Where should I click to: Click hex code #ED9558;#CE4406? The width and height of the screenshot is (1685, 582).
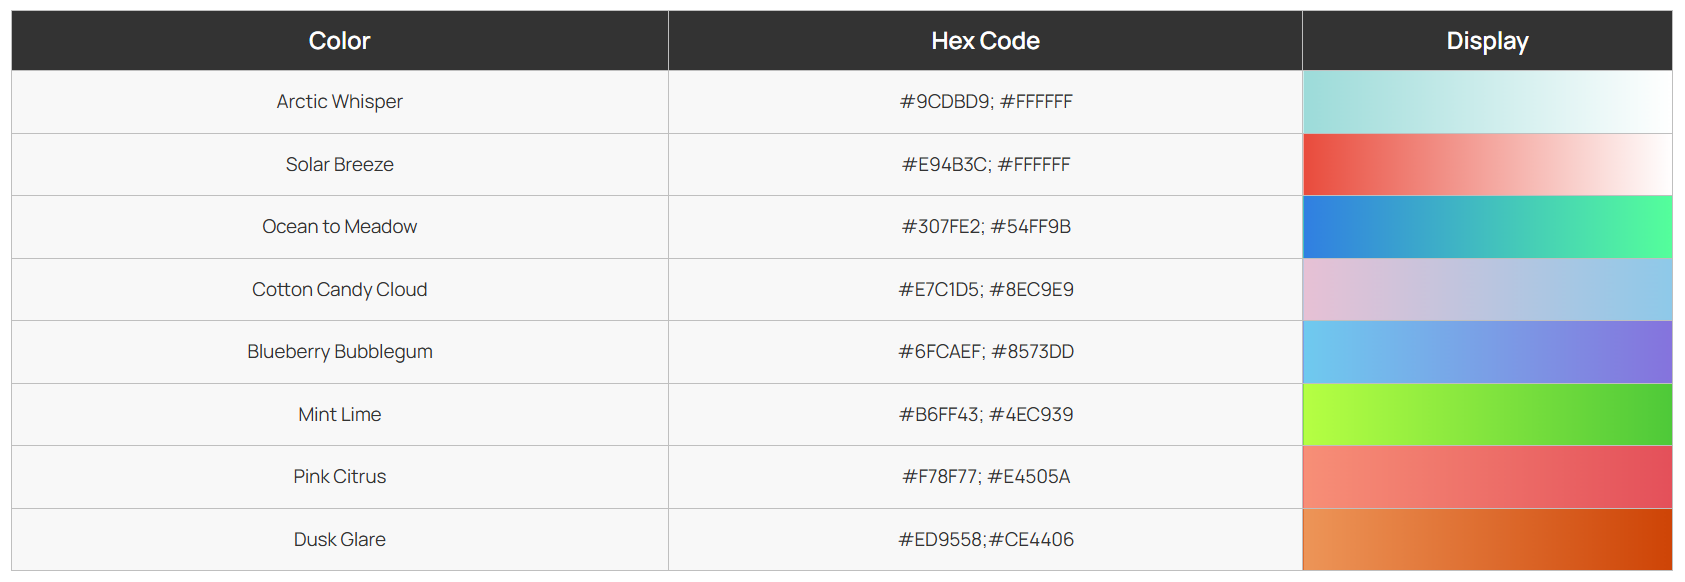coord(986,539)
